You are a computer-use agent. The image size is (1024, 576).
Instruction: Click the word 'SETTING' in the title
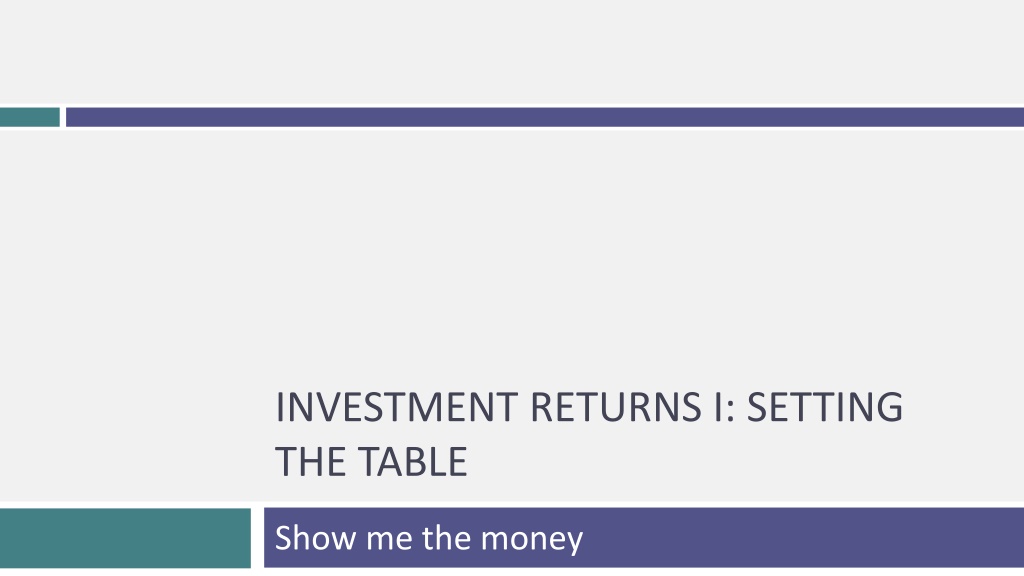coord(825,407)
